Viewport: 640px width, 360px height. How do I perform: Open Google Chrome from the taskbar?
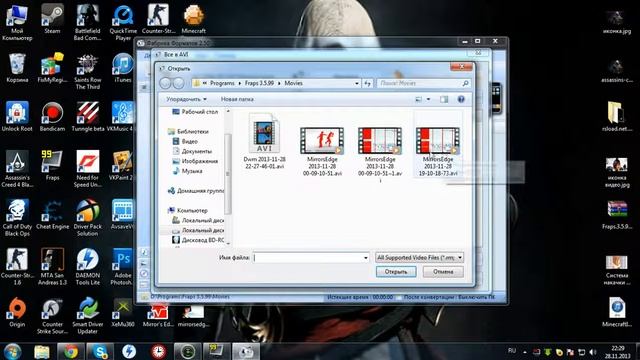[x=71, y=351]
